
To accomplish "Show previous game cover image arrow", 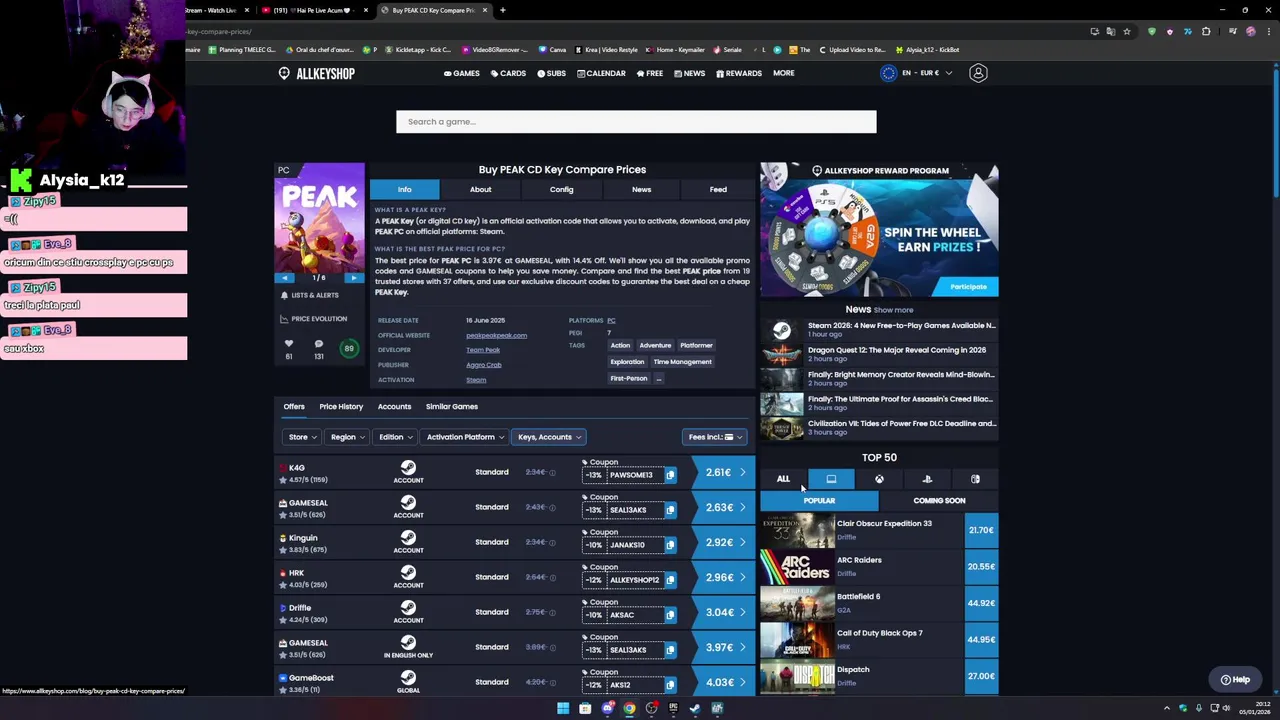I will coord(286,278).
